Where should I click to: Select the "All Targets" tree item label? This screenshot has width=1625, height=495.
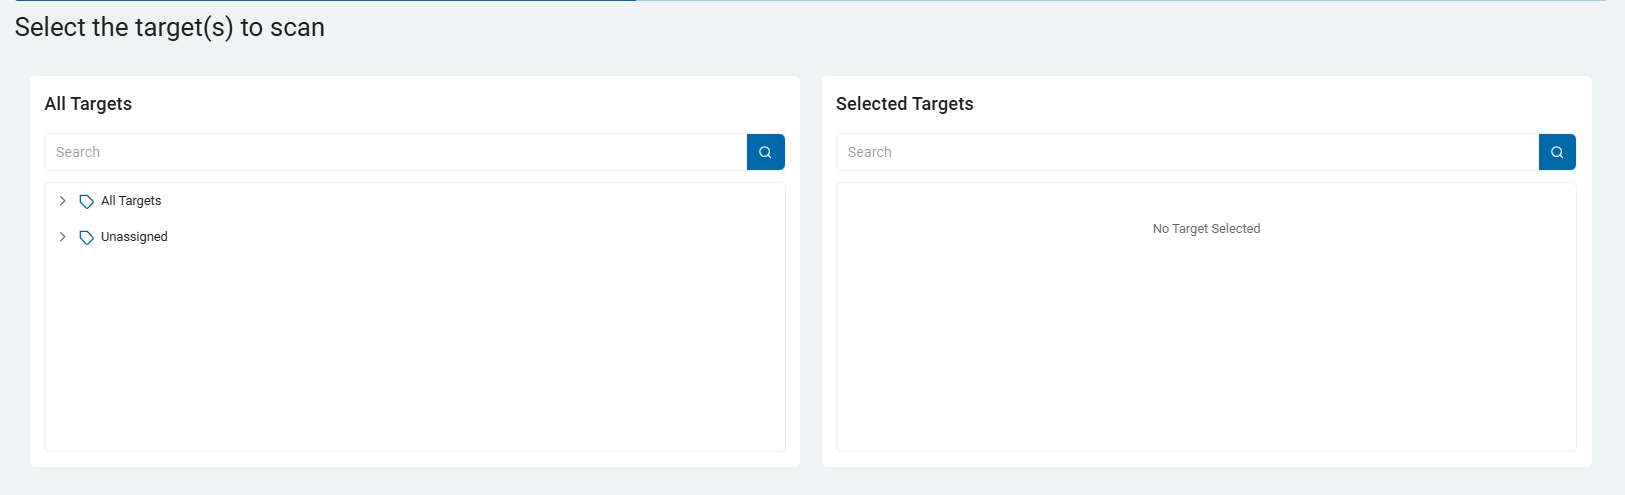coord(131,201)
